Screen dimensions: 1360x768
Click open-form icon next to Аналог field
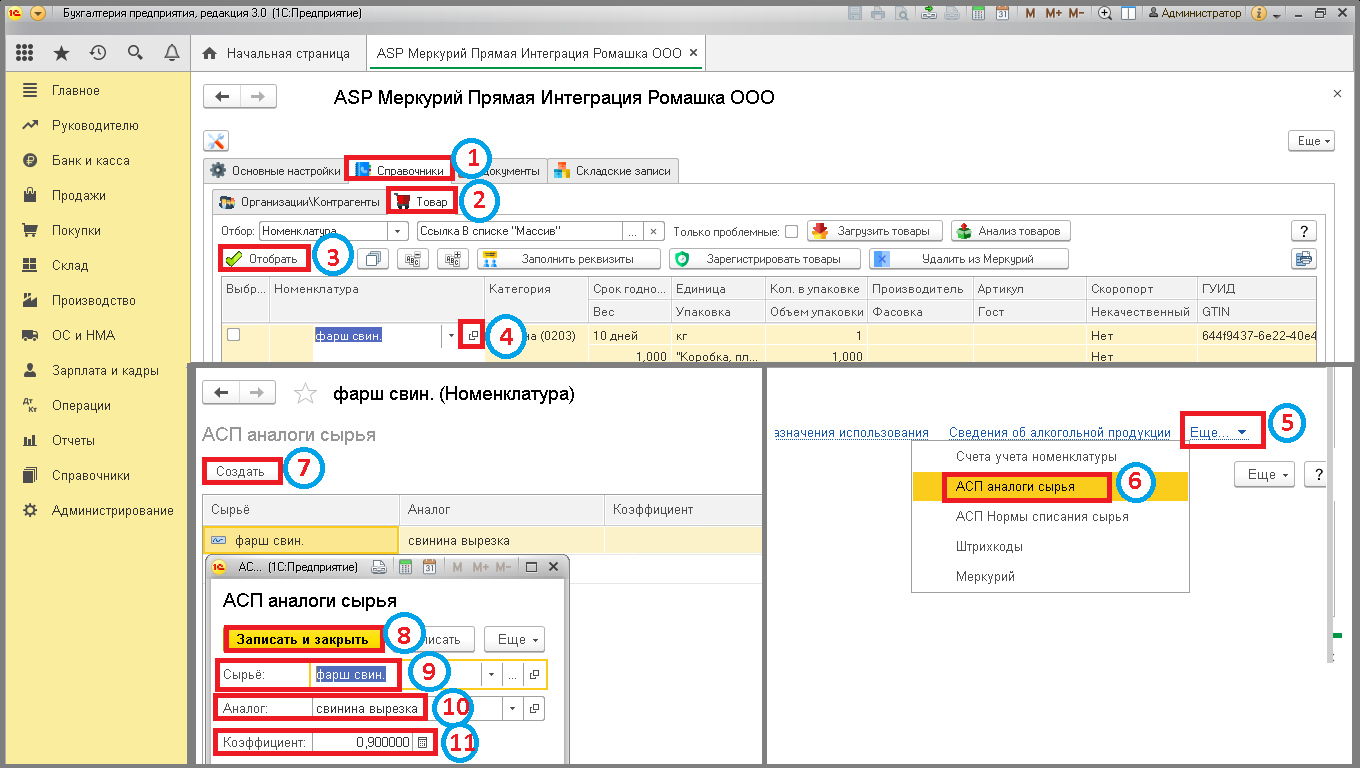(535, 708)
